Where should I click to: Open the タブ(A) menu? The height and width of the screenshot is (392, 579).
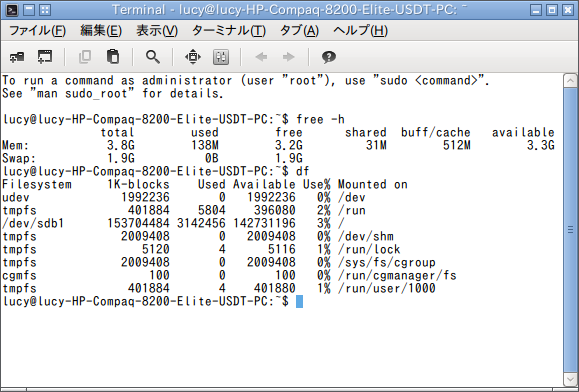click(299, 31)
